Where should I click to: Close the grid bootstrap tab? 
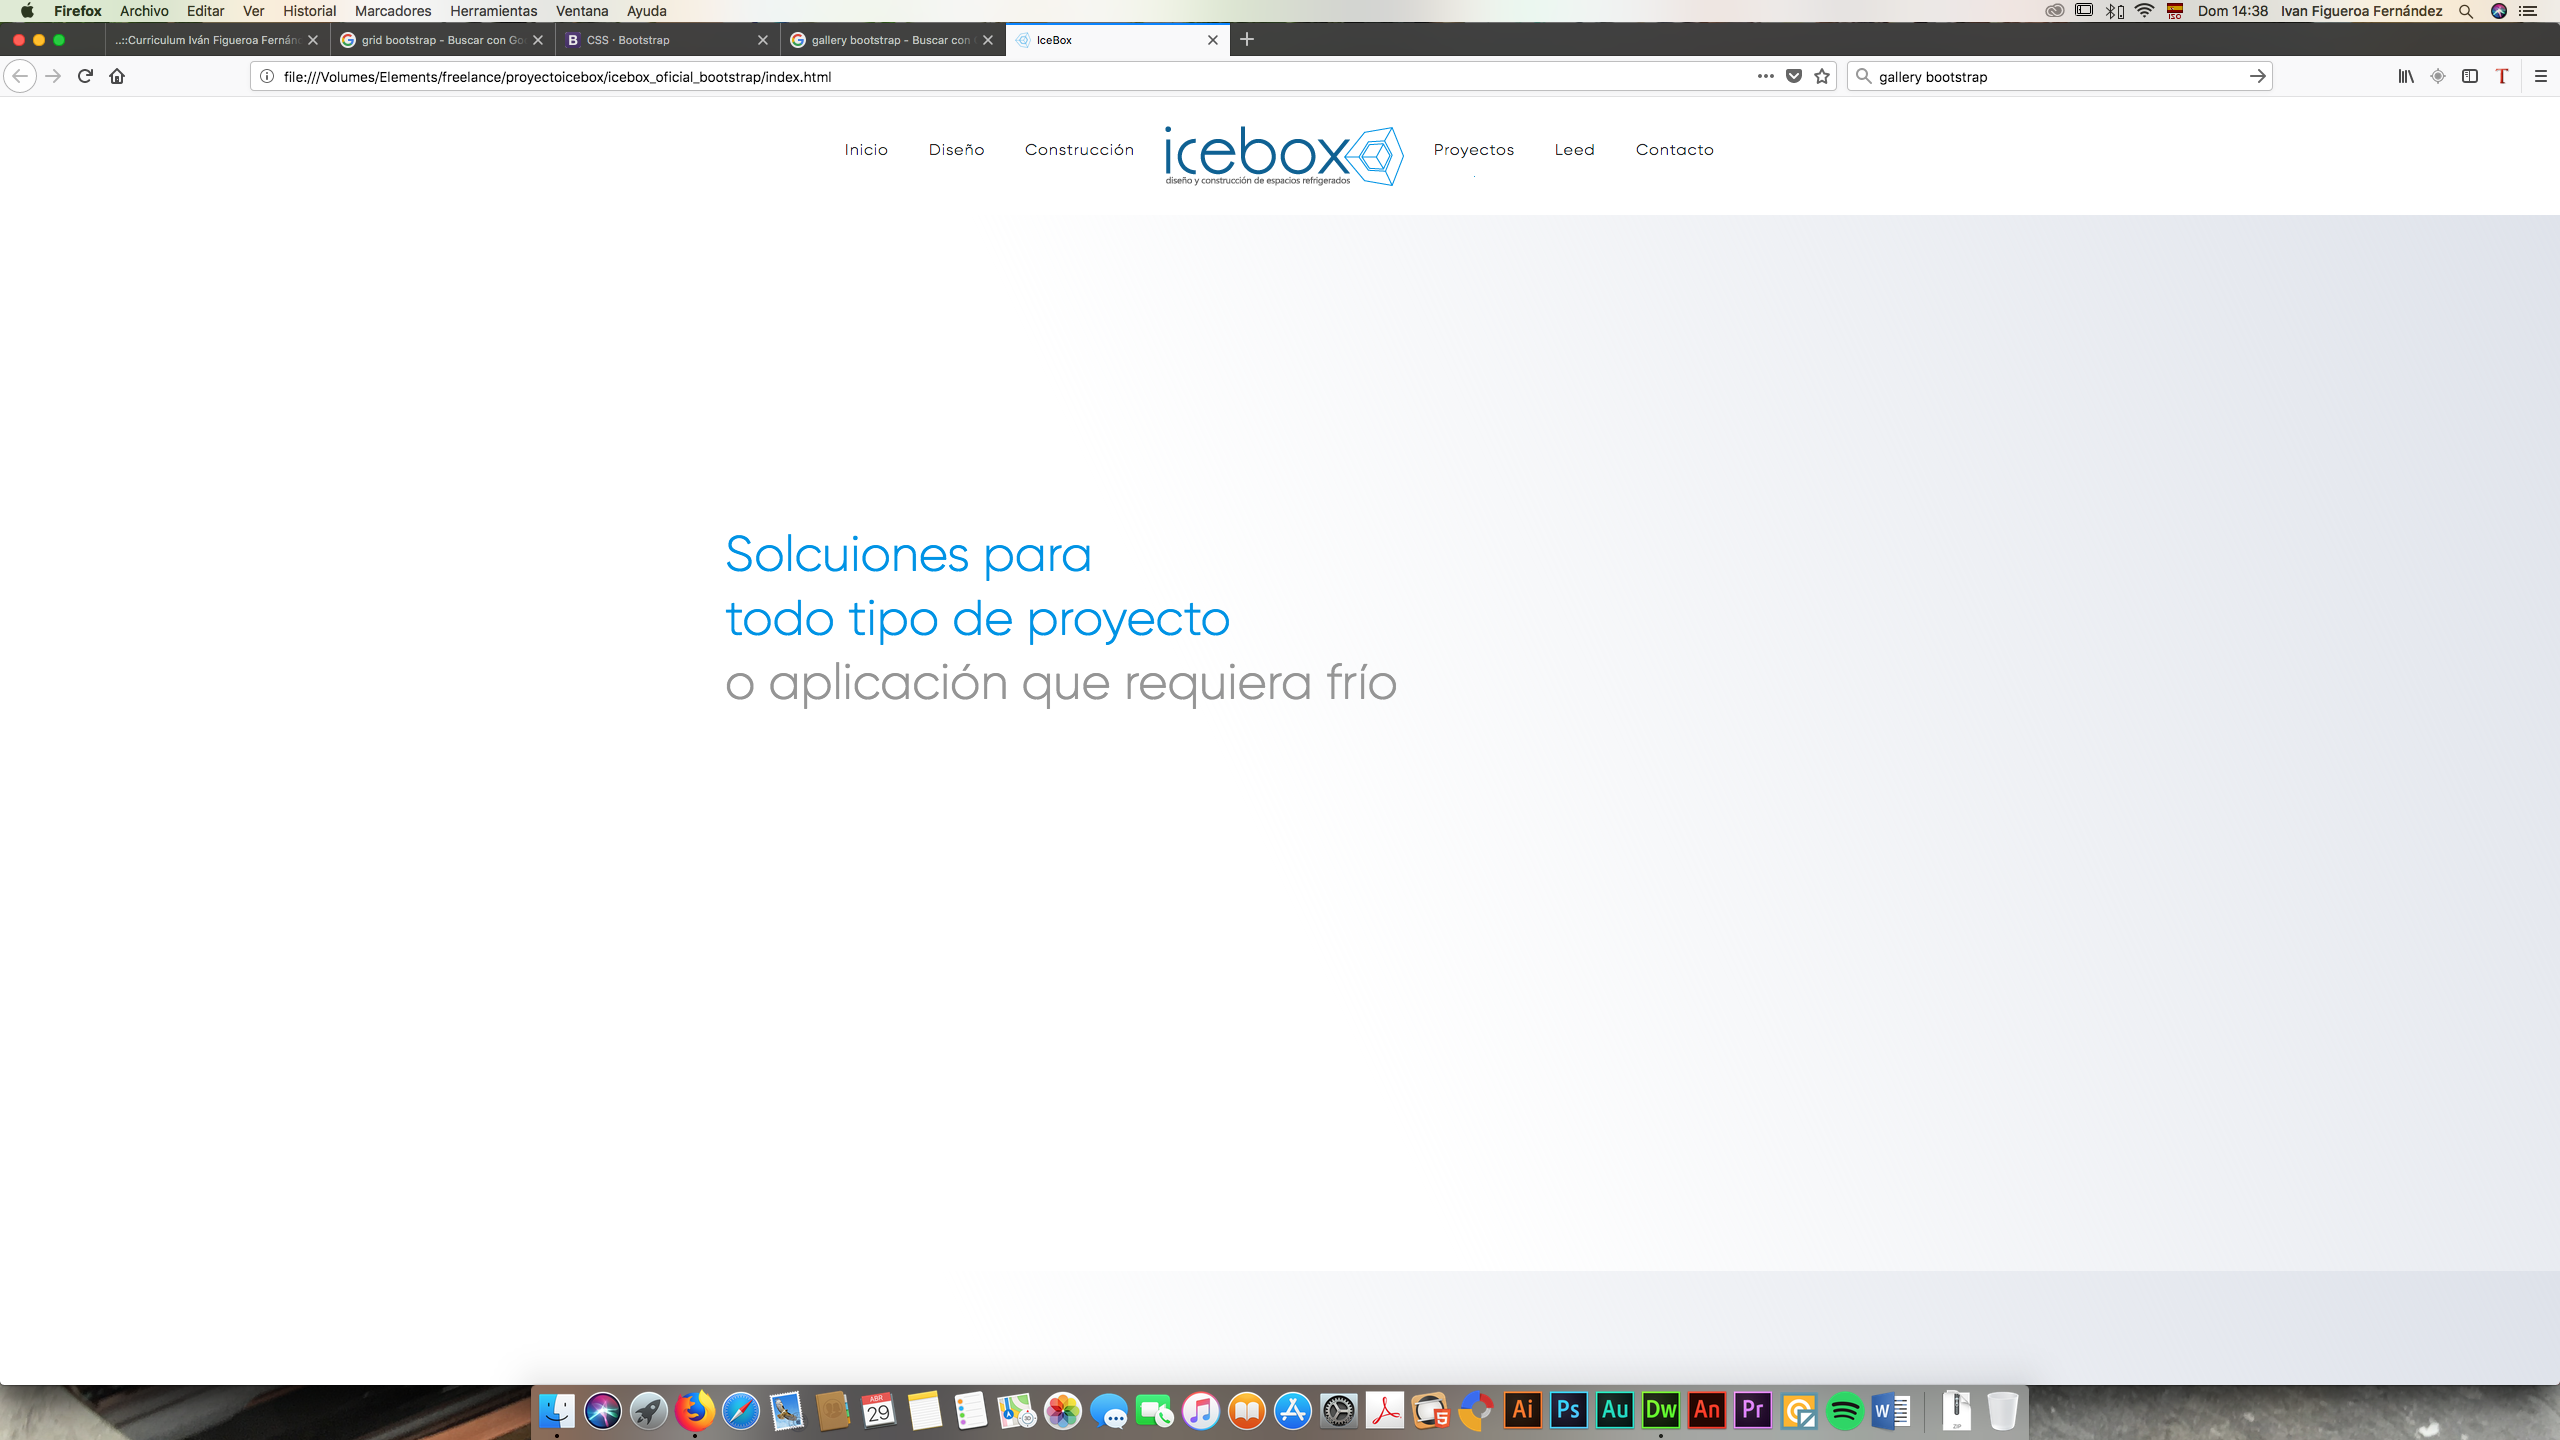click(x=538, y=40)
